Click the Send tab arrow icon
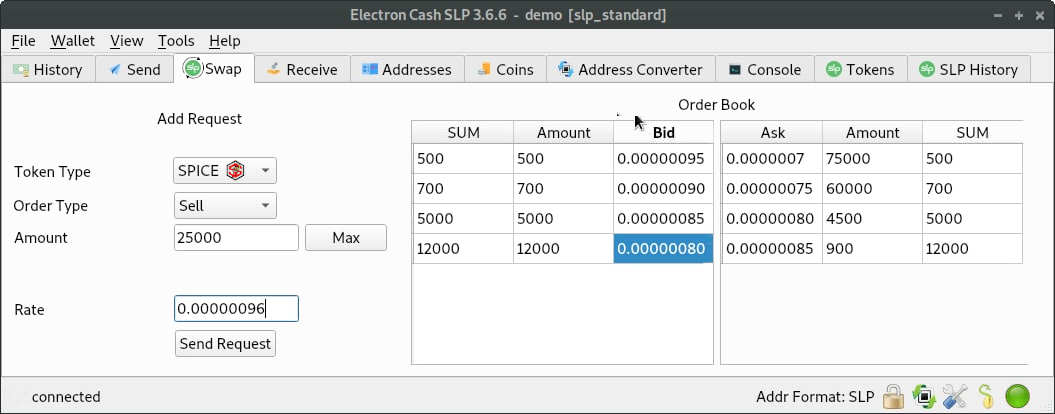The width and height of the screenshot is (1055, 414). (x=116, y=69)
